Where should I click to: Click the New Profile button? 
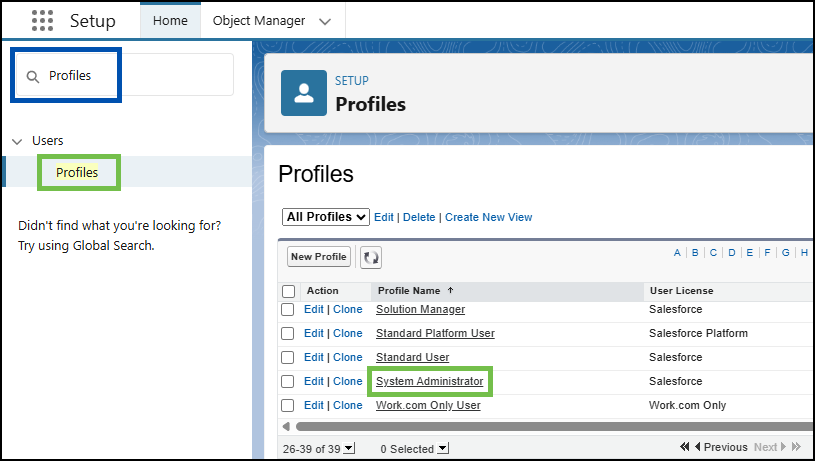click(319, 257)
